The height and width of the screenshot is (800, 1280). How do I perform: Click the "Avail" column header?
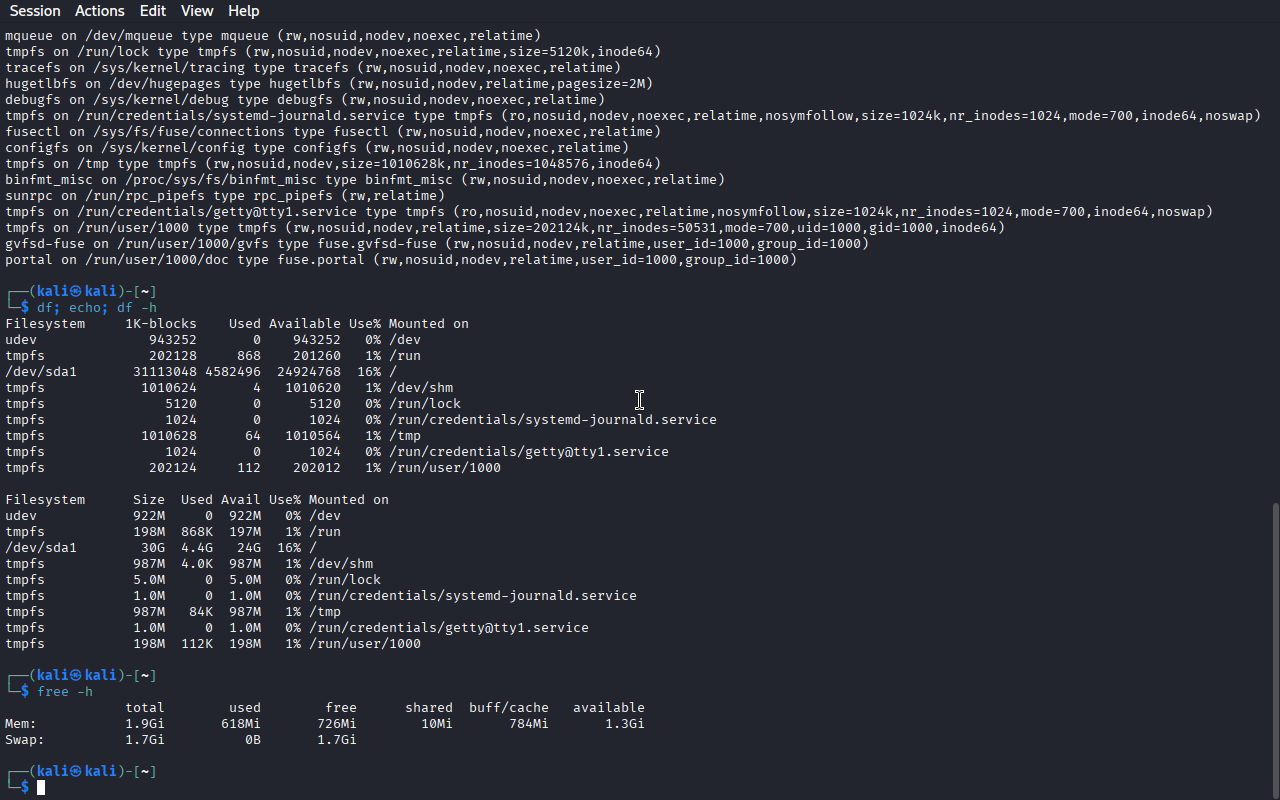pos(240,500)
